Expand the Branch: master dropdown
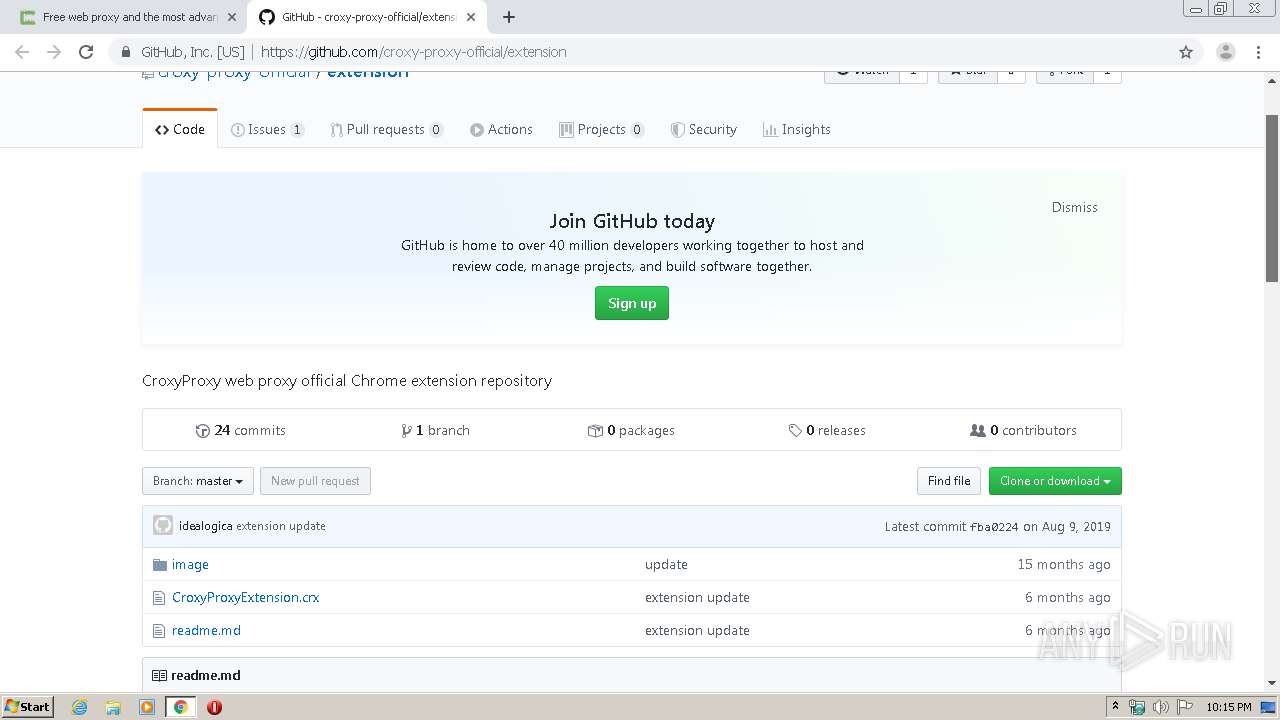Screen dimensions: 1280x720 (198, 481)
